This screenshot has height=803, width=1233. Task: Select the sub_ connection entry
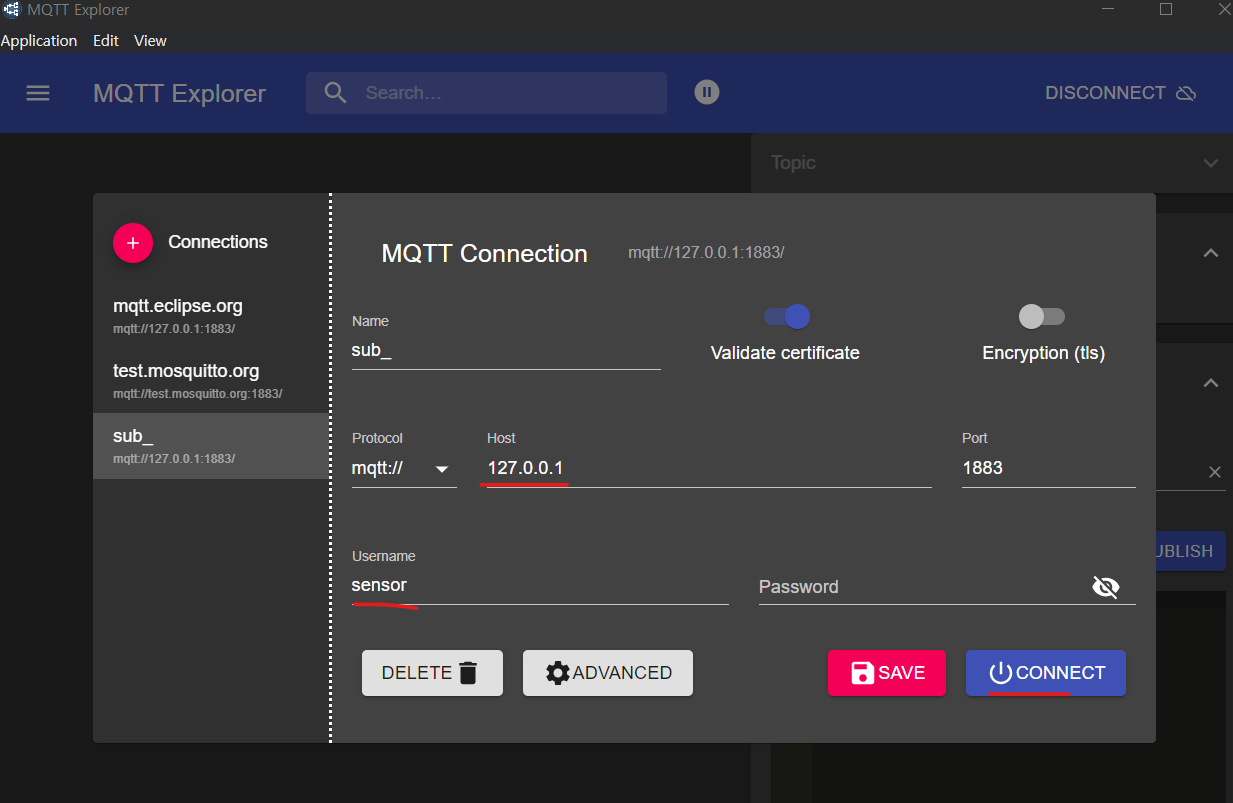pos(210,445)
